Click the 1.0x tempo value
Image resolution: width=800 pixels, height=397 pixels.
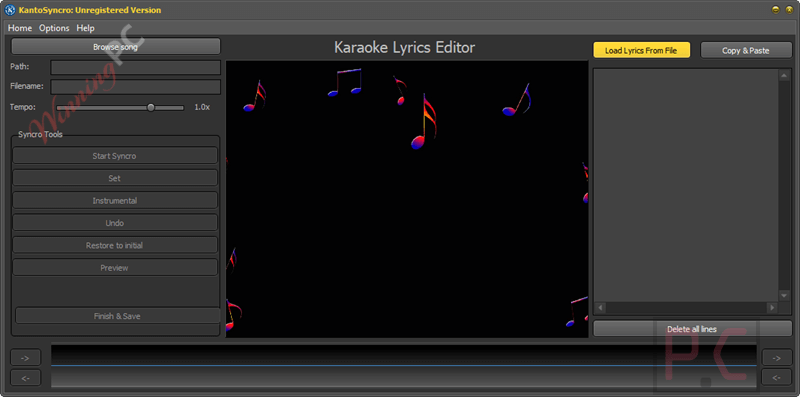pyautogui.click(x=202, y=107)
